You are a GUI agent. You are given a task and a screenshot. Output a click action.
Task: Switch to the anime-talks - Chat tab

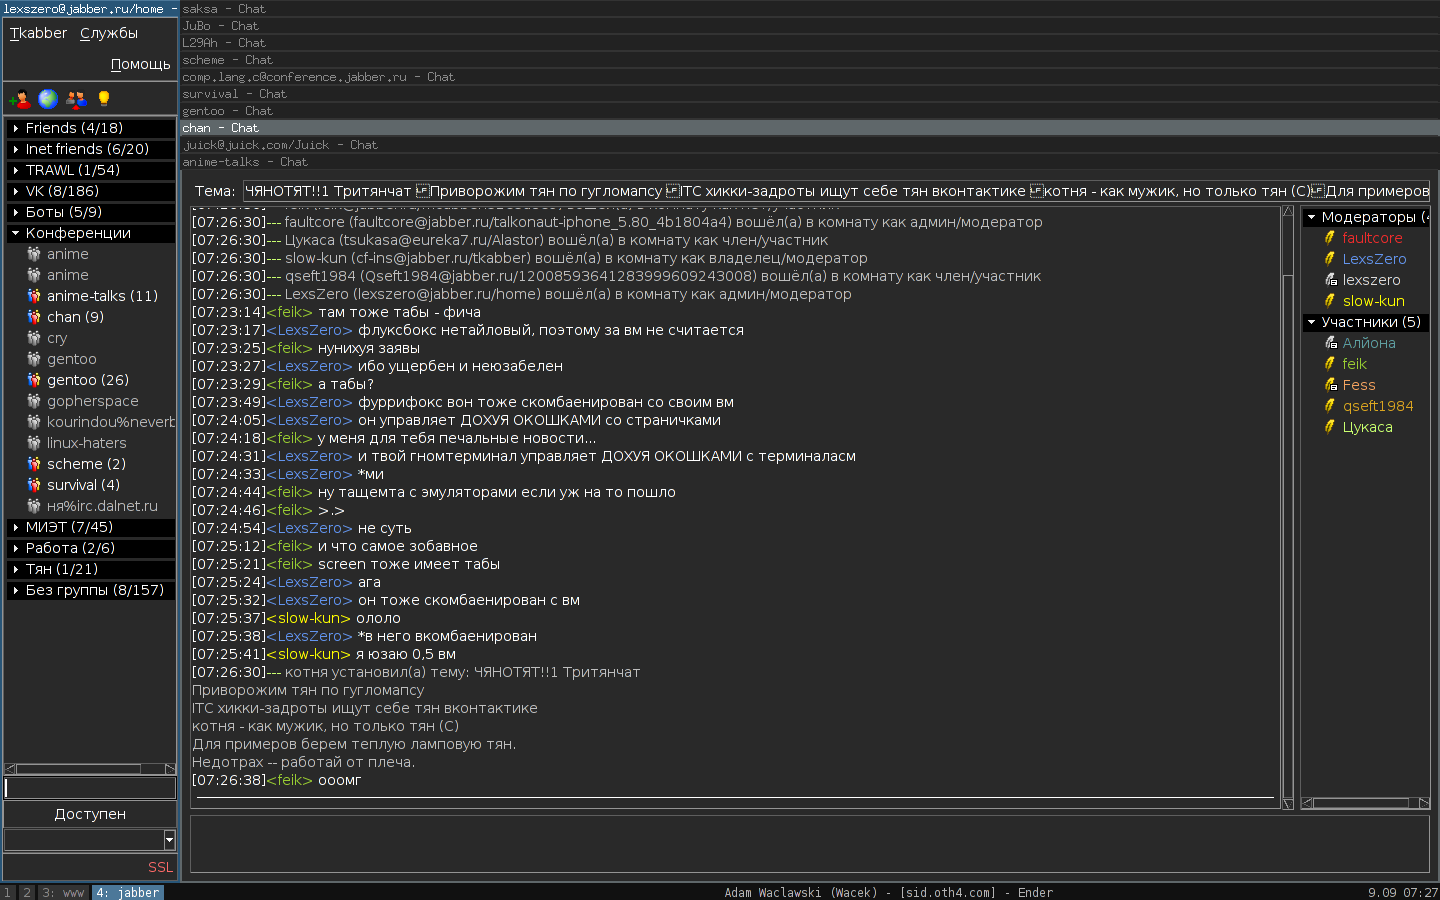coord(245,162)
